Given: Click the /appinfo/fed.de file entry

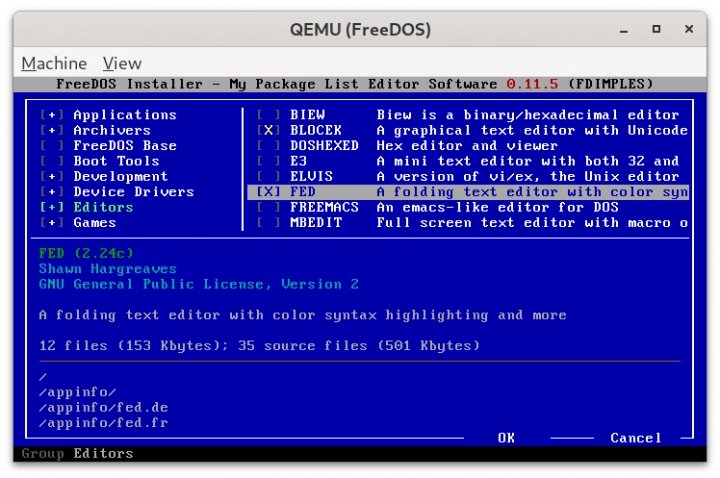Looking at the screenshot, I should pyautogui.click(x=104, y=407).
